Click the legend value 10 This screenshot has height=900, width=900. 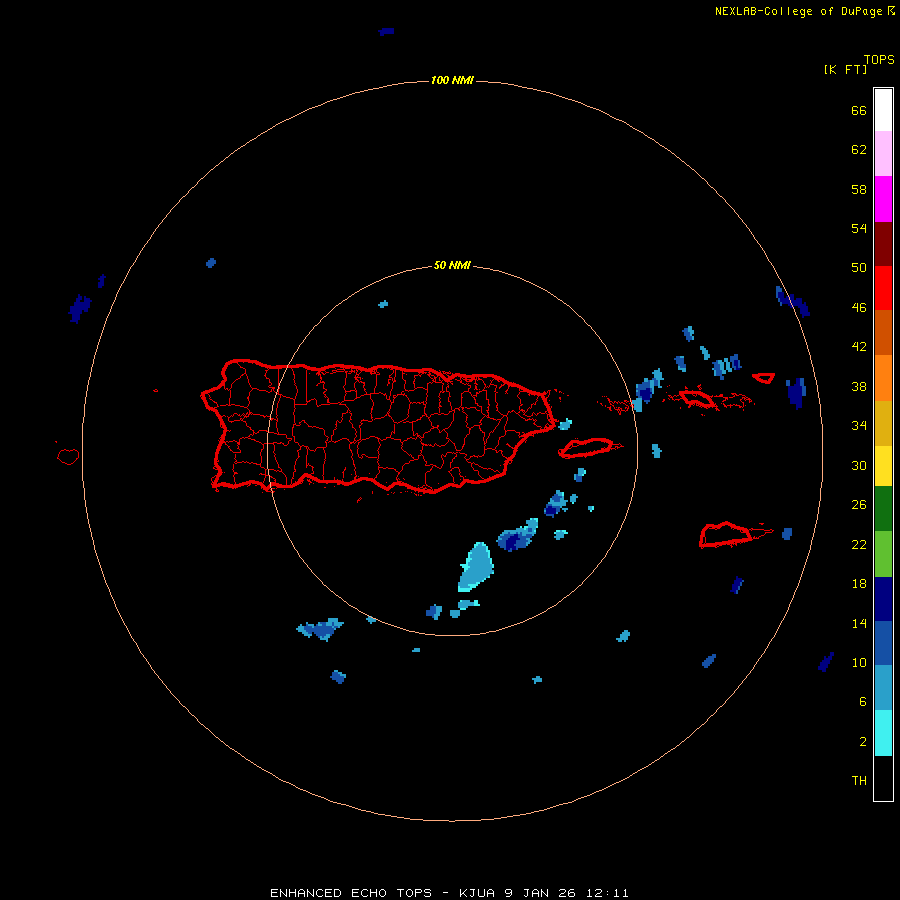tap(859, 663)
